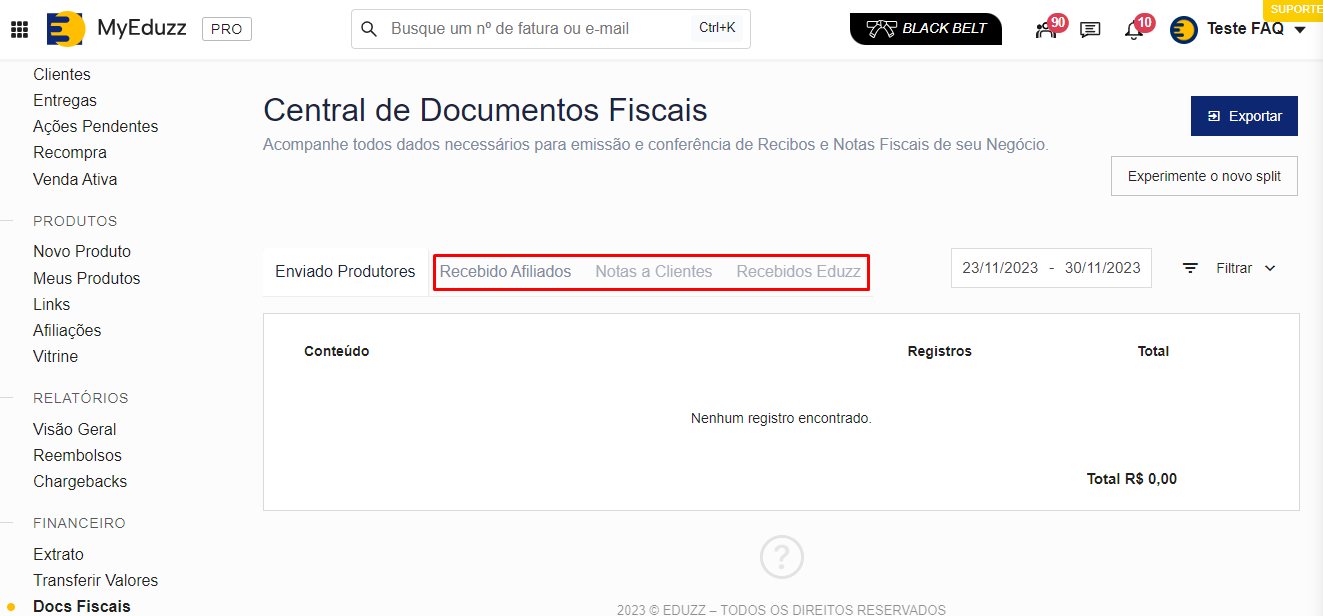The image size is (1323, 616).
Task: Click the search magnifier icon
Action: click(x=369, y=29)
